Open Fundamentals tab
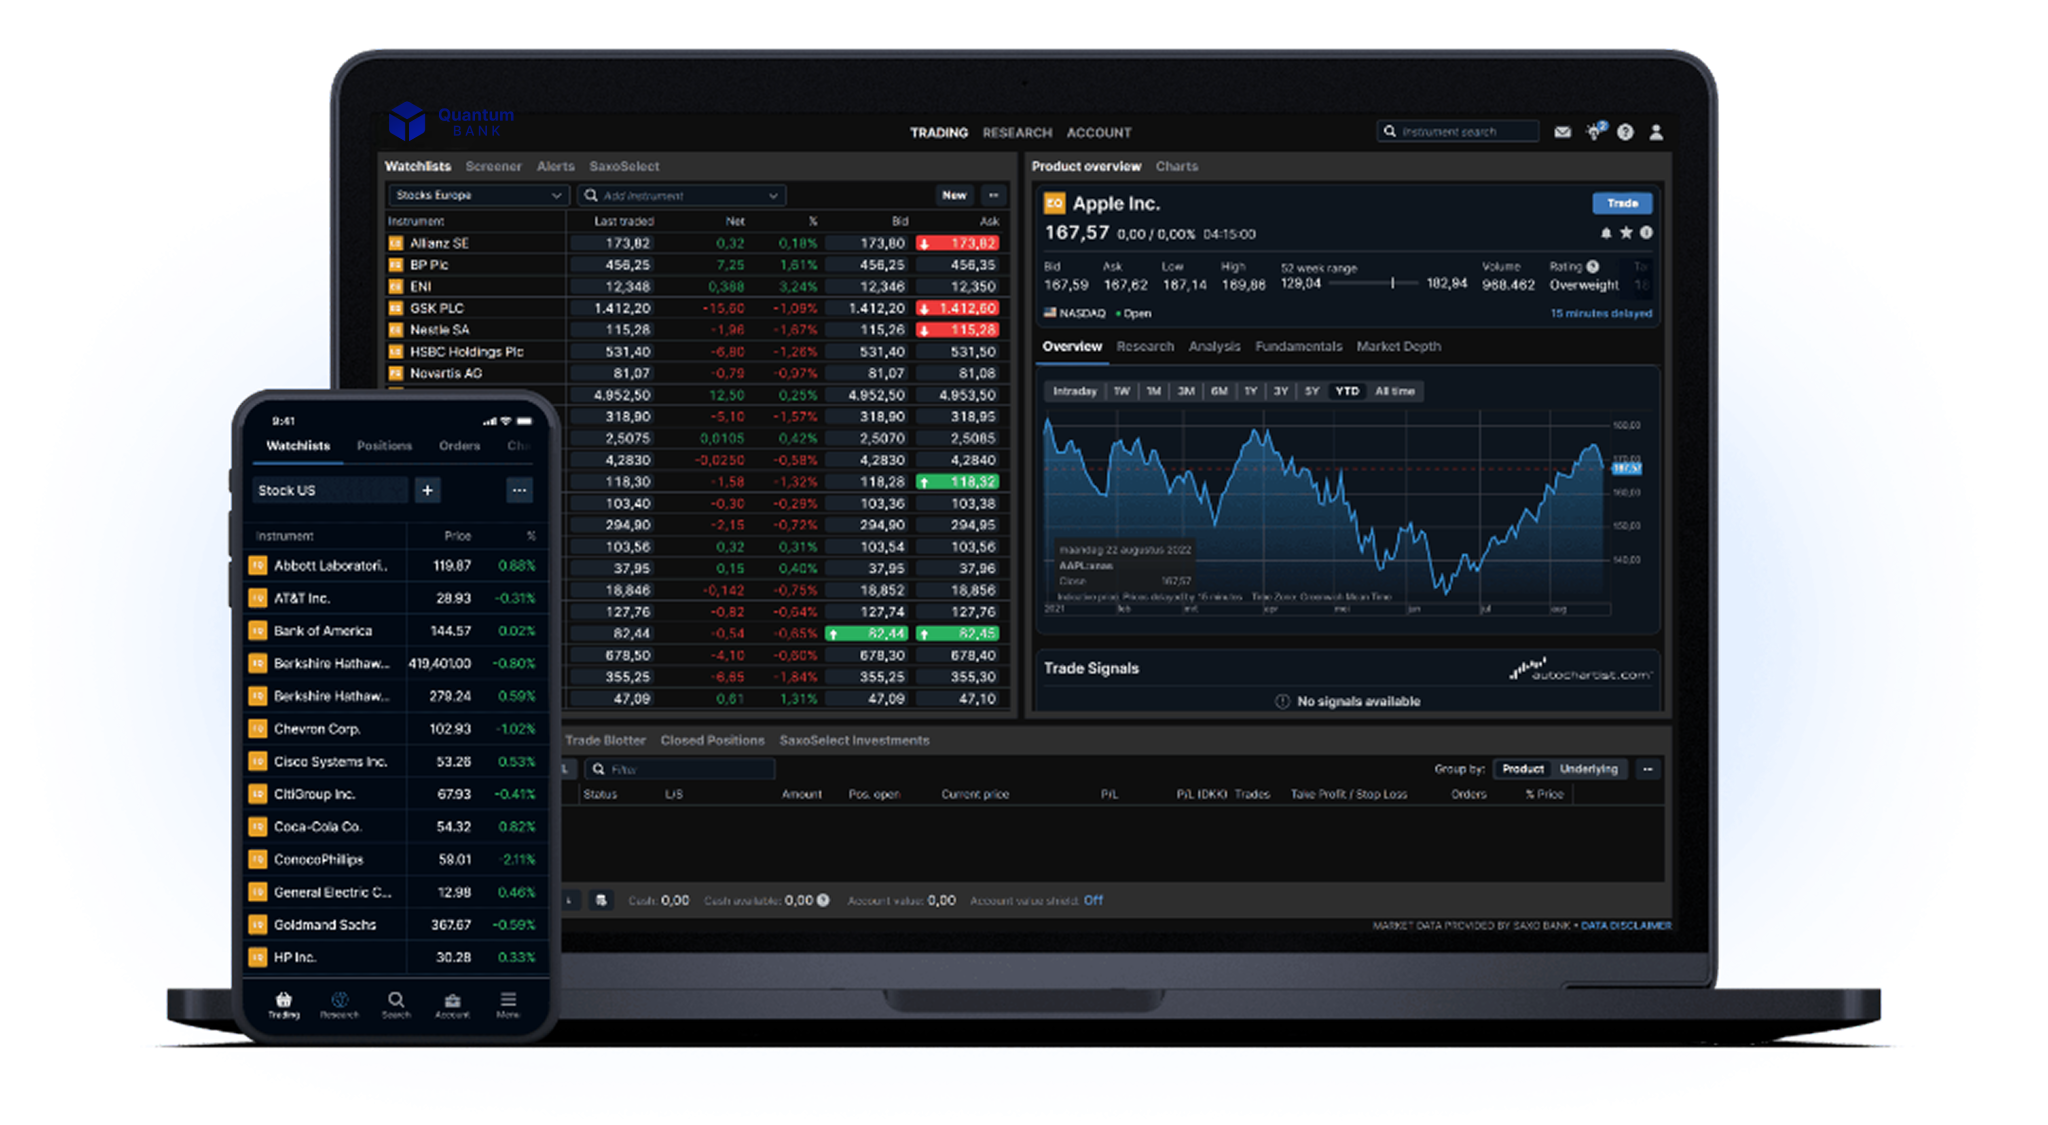This screenshot has width=2048, height=1125. click(1298, 346)
